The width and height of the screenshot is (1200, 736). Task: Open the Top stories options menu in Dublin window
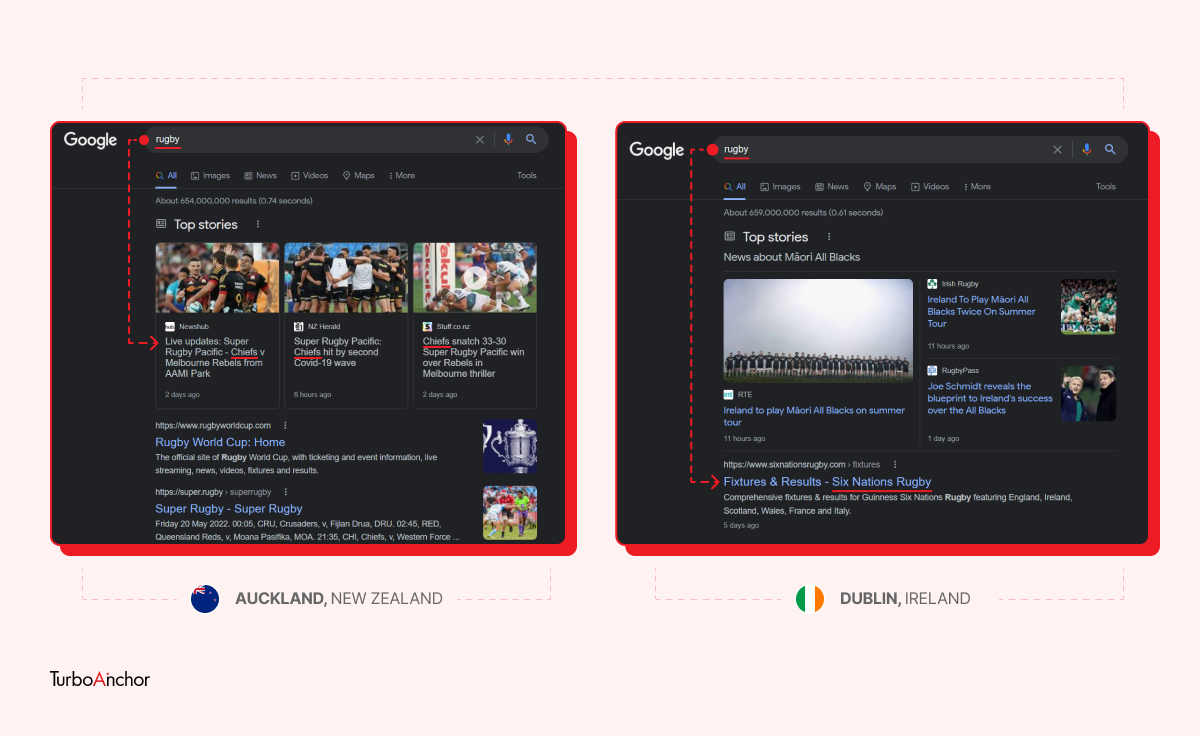pyautogui.click(x=829, y=237)
